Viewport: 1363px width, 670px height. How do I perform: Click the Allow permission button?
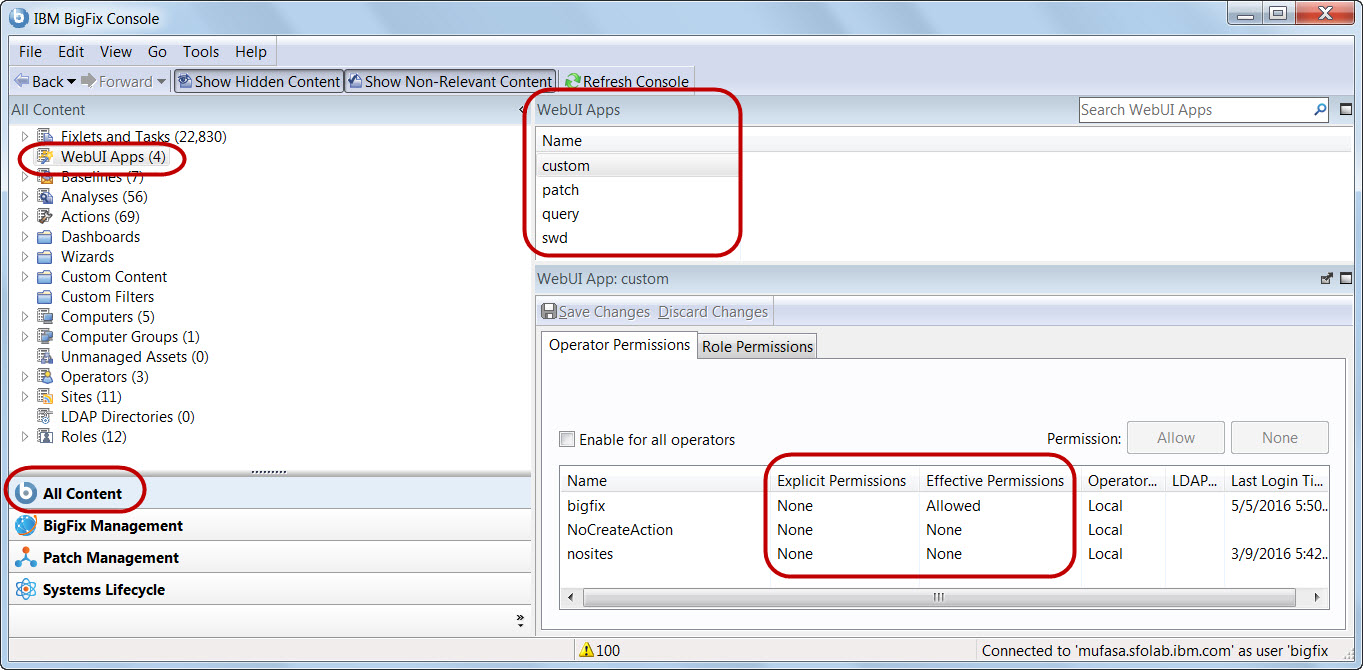coord(1175,437)
